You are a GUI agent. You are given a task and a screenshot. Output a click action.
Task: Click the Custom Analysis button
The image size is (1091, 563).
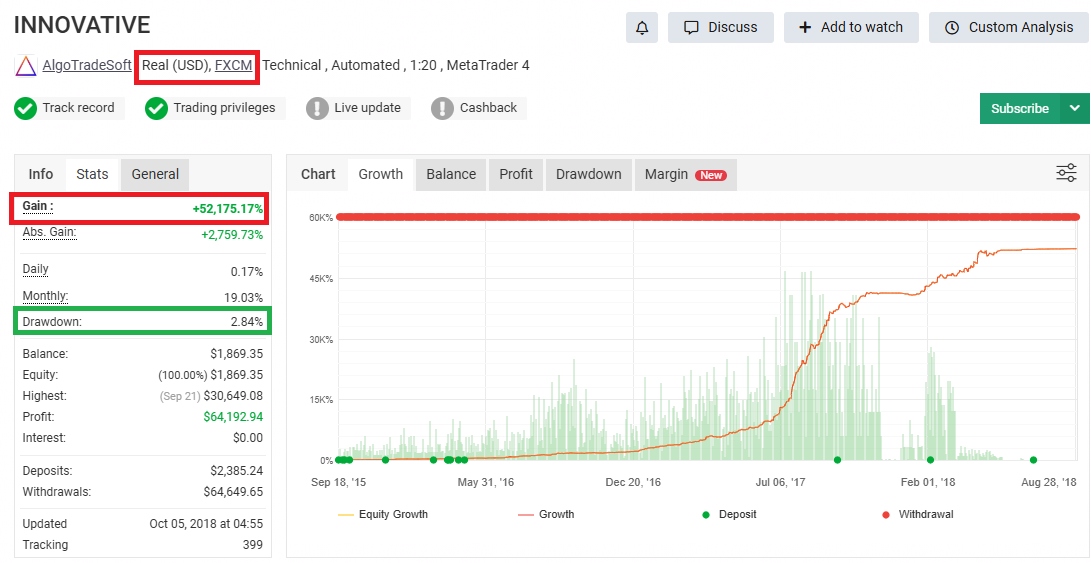click(1008, 28)
